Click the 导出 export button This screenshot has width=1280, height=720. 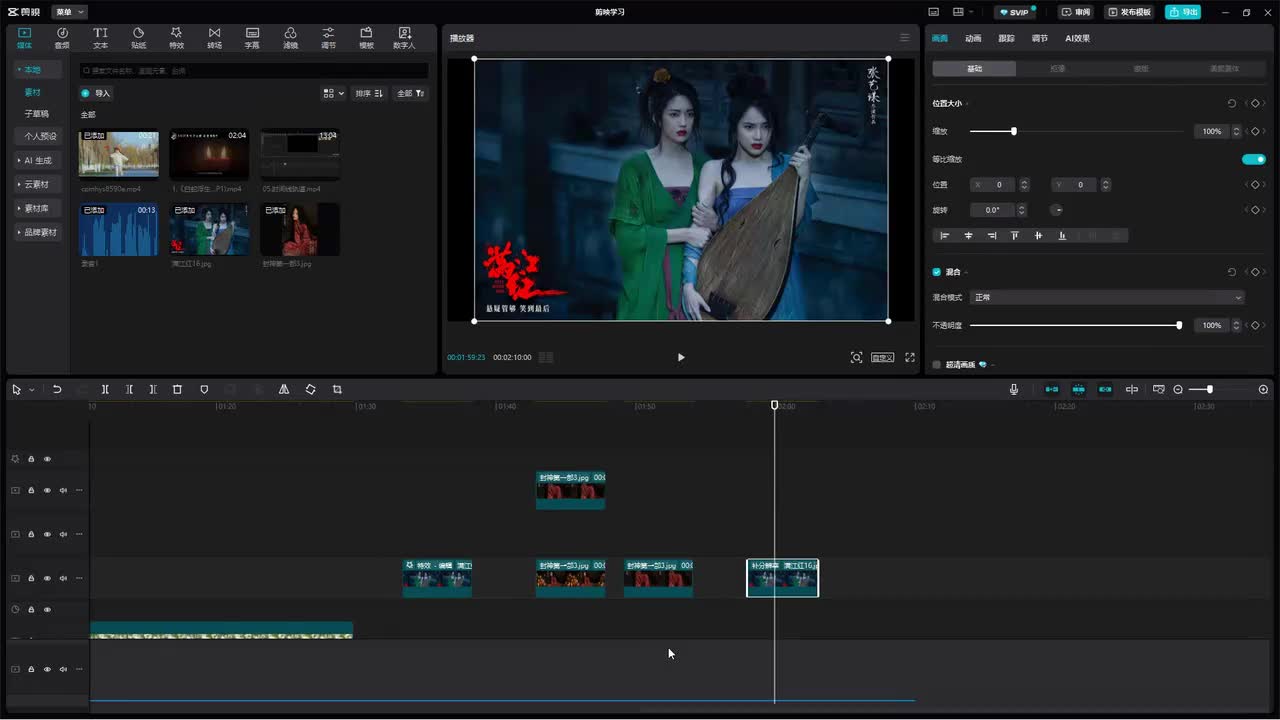click(x=1183, y=12)
